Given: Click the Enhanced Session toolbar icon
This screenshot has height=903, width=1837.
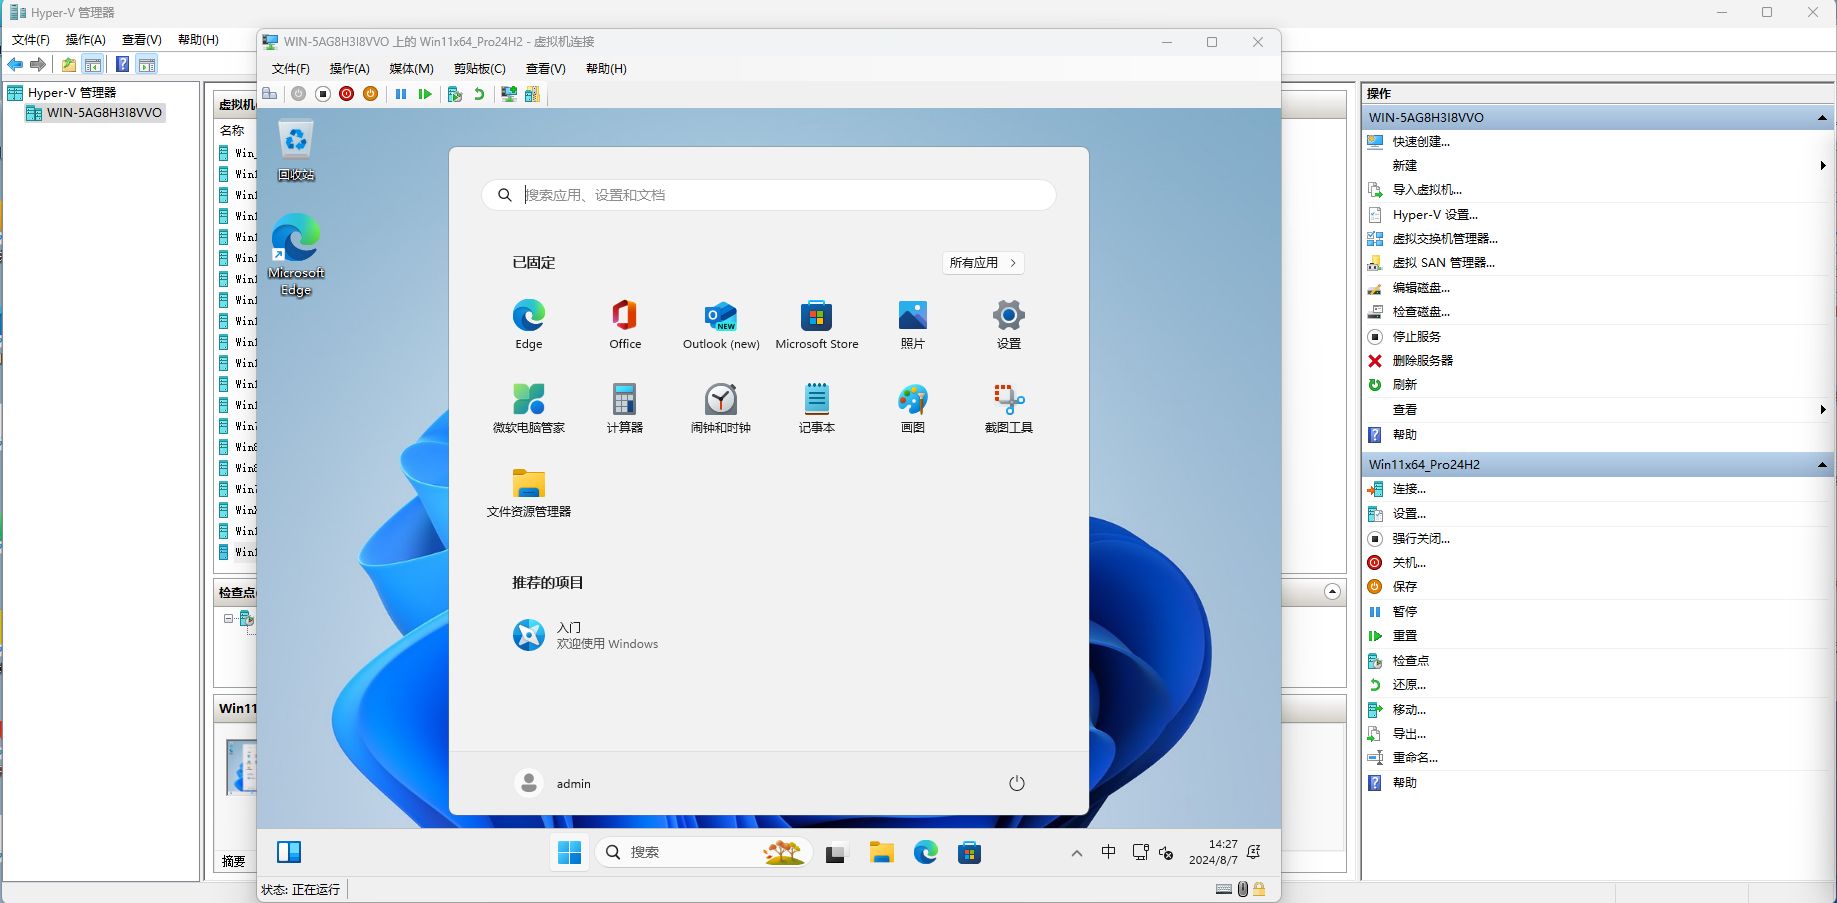Looking at the screenshot, I should (x=509, y=94).
